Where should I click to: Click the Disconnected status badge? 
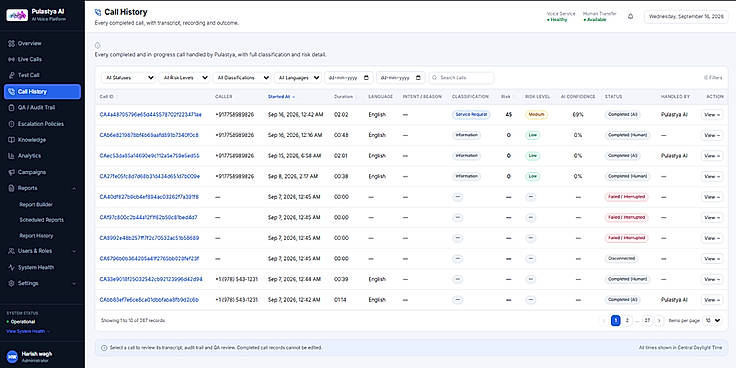[621, 259]
